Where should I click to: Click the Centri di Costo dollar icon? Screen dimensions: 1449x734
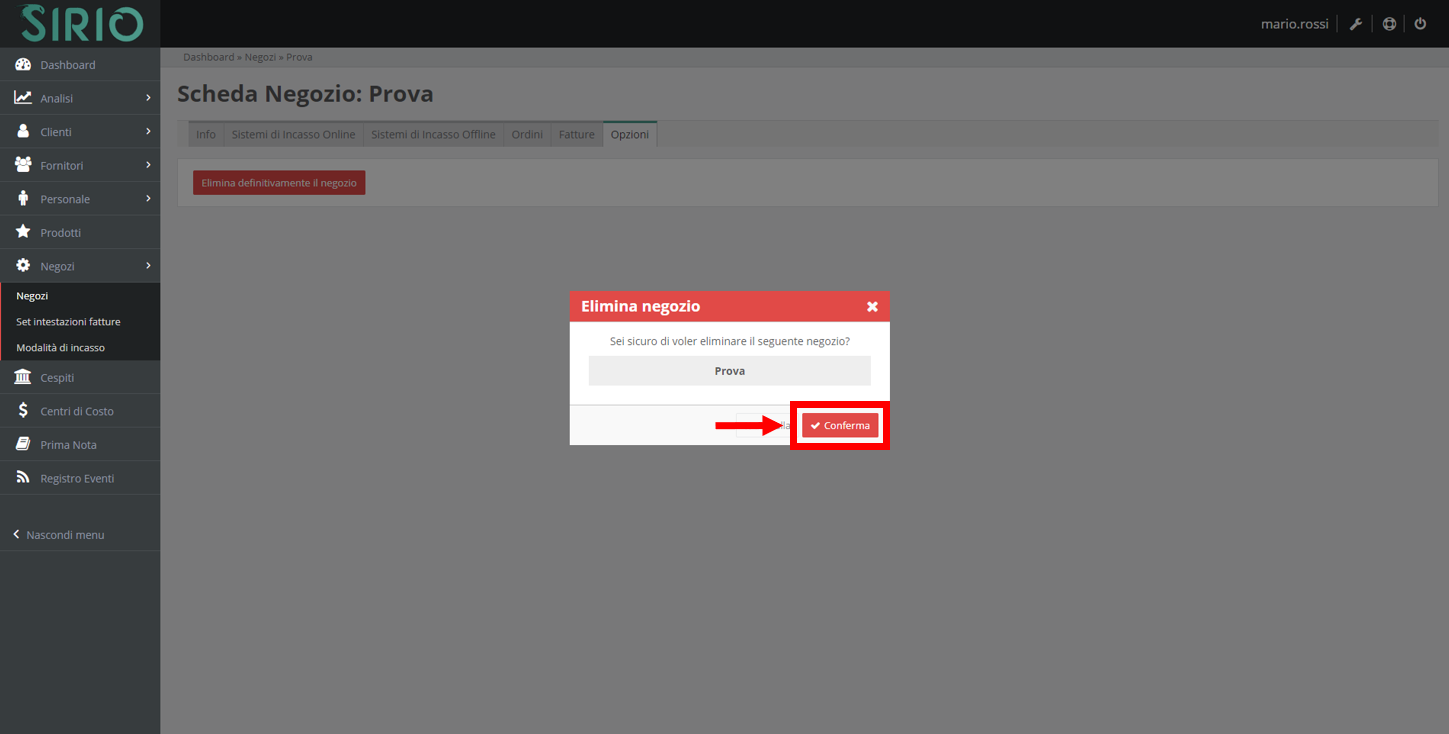(x=23, y=411)
